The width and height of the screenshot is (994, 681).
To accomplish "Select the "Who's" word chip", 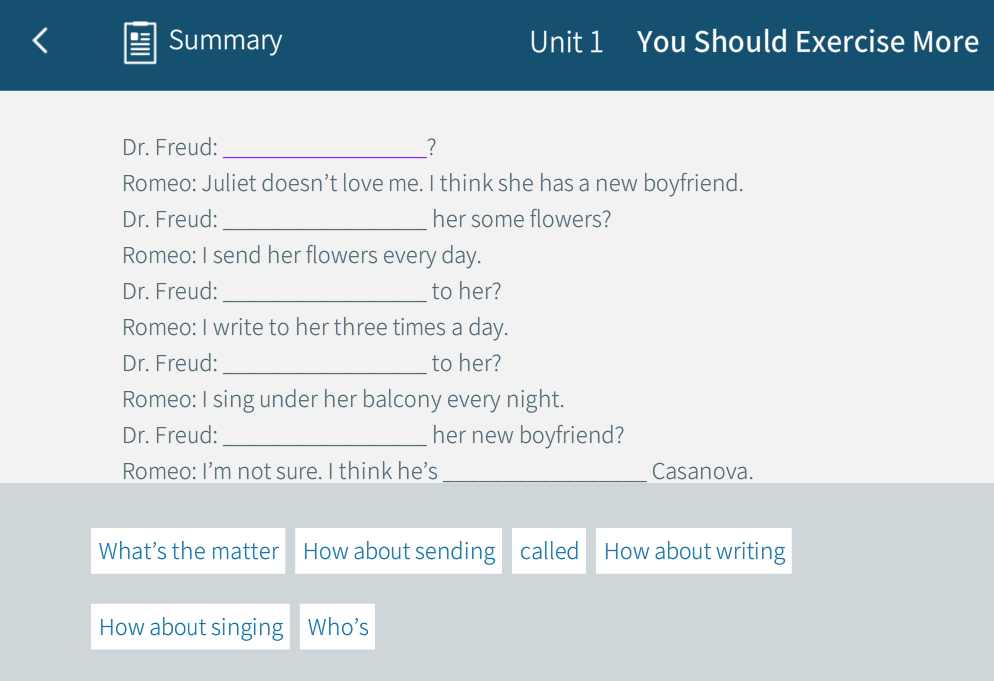I will click(338, 627).
